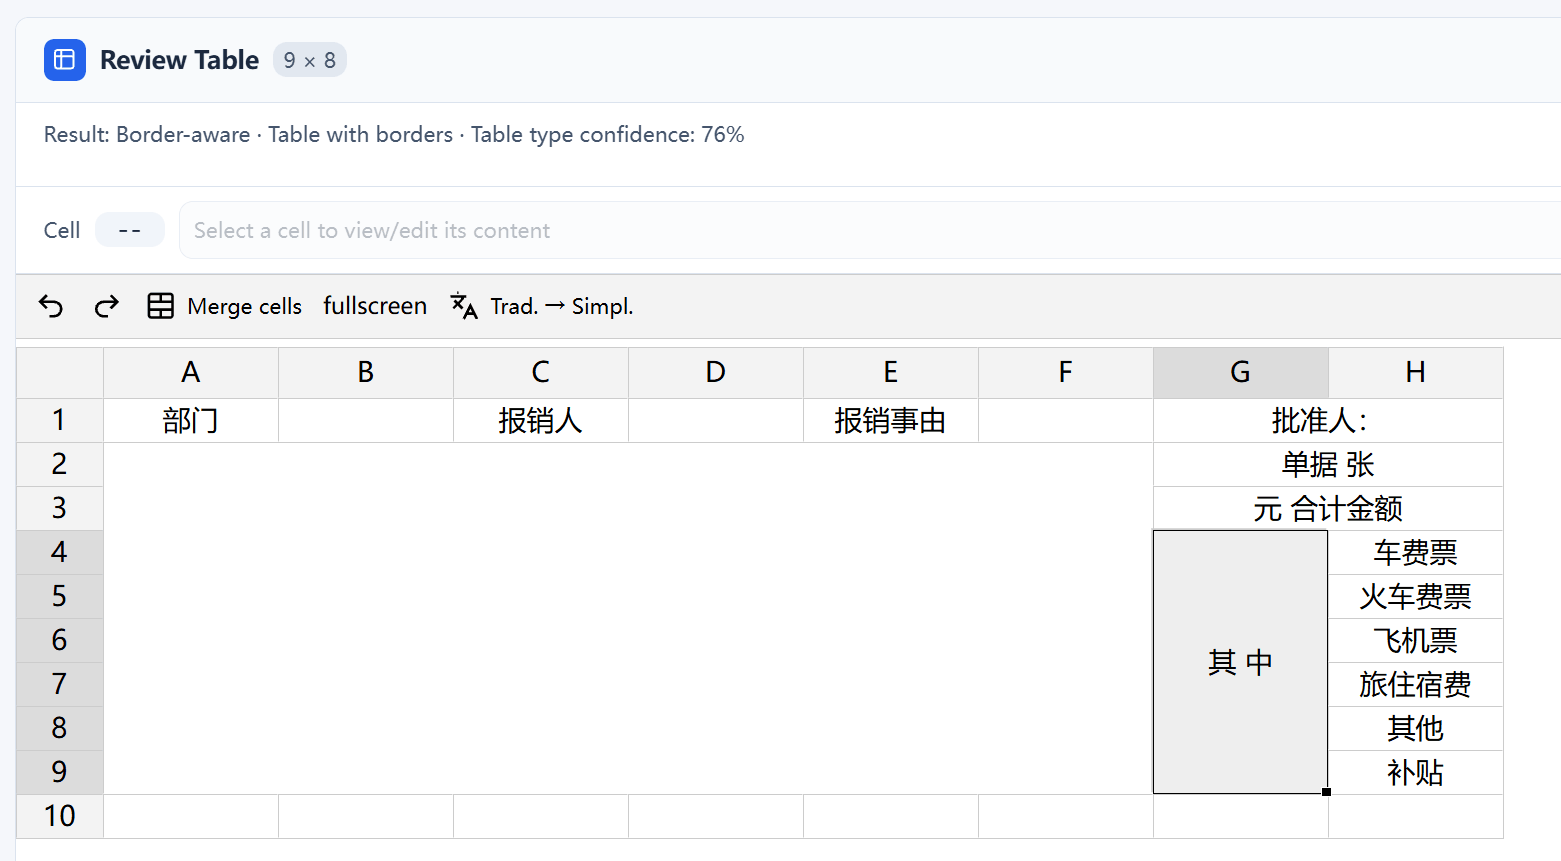1561x861 pixels.
Task: Select the 旅住宿费 cell
Action: tap(1416, 685)
